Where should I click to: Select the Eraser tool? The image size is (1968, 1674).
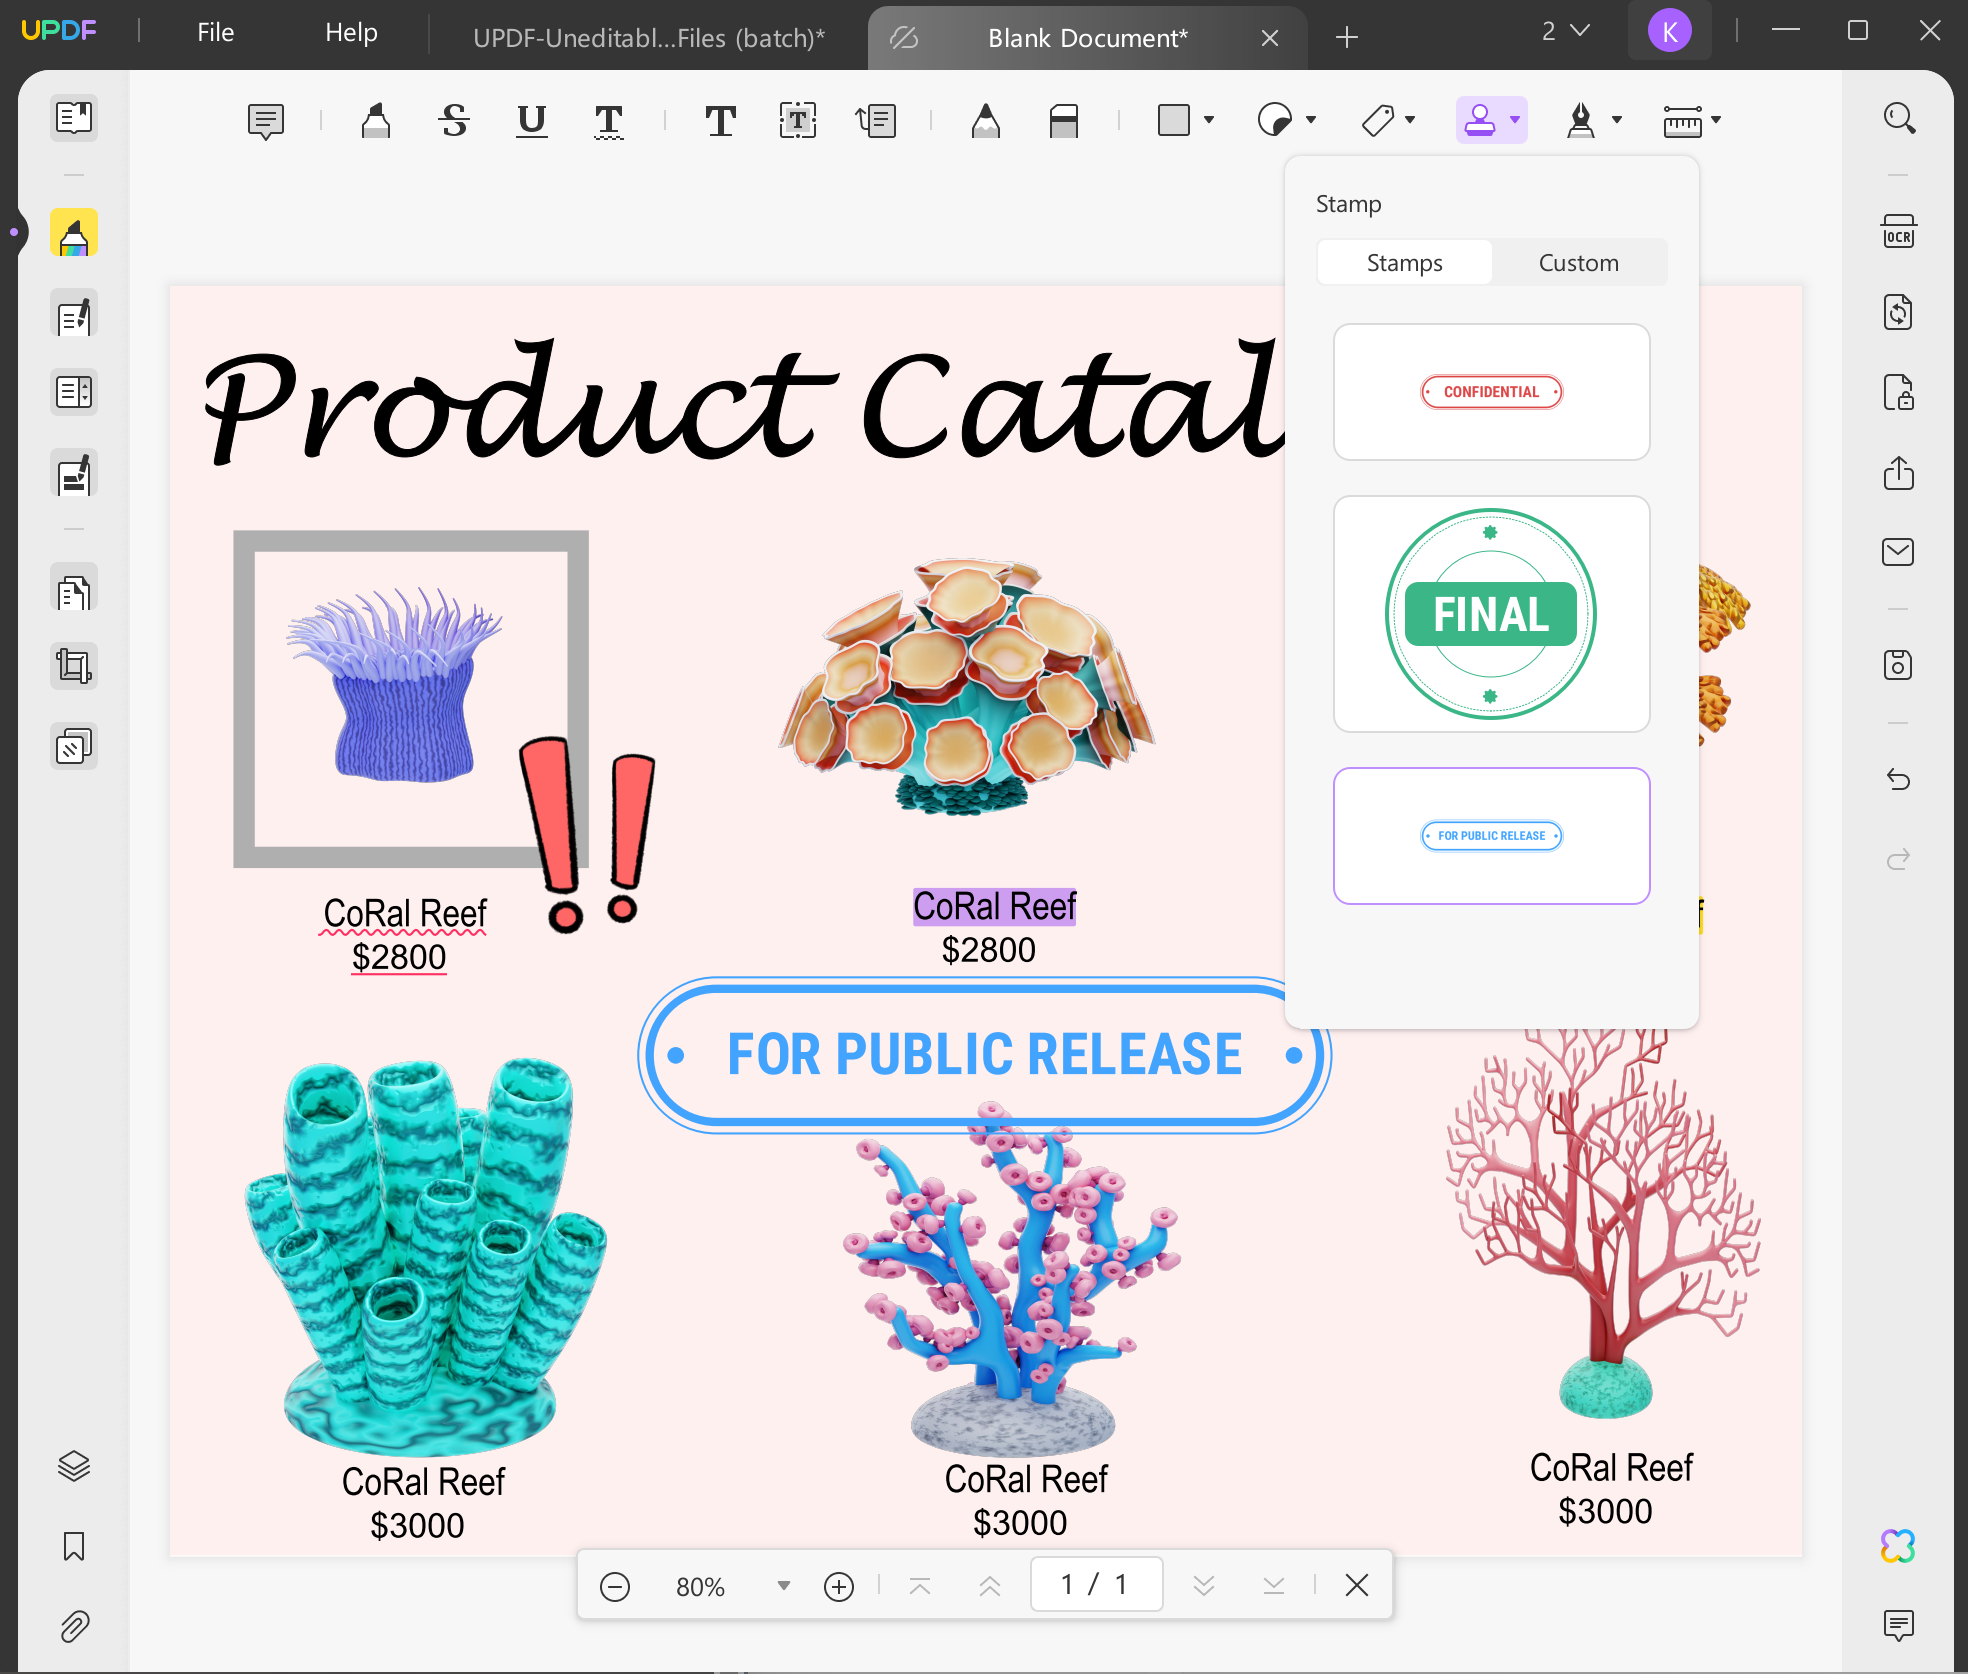(1063, 121)
